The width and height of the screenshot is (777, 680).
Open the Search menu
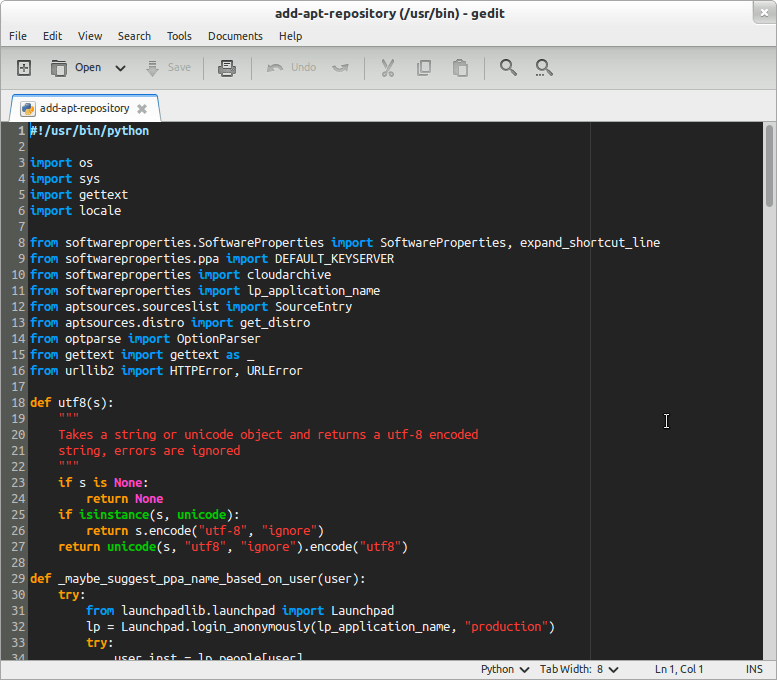134,36
